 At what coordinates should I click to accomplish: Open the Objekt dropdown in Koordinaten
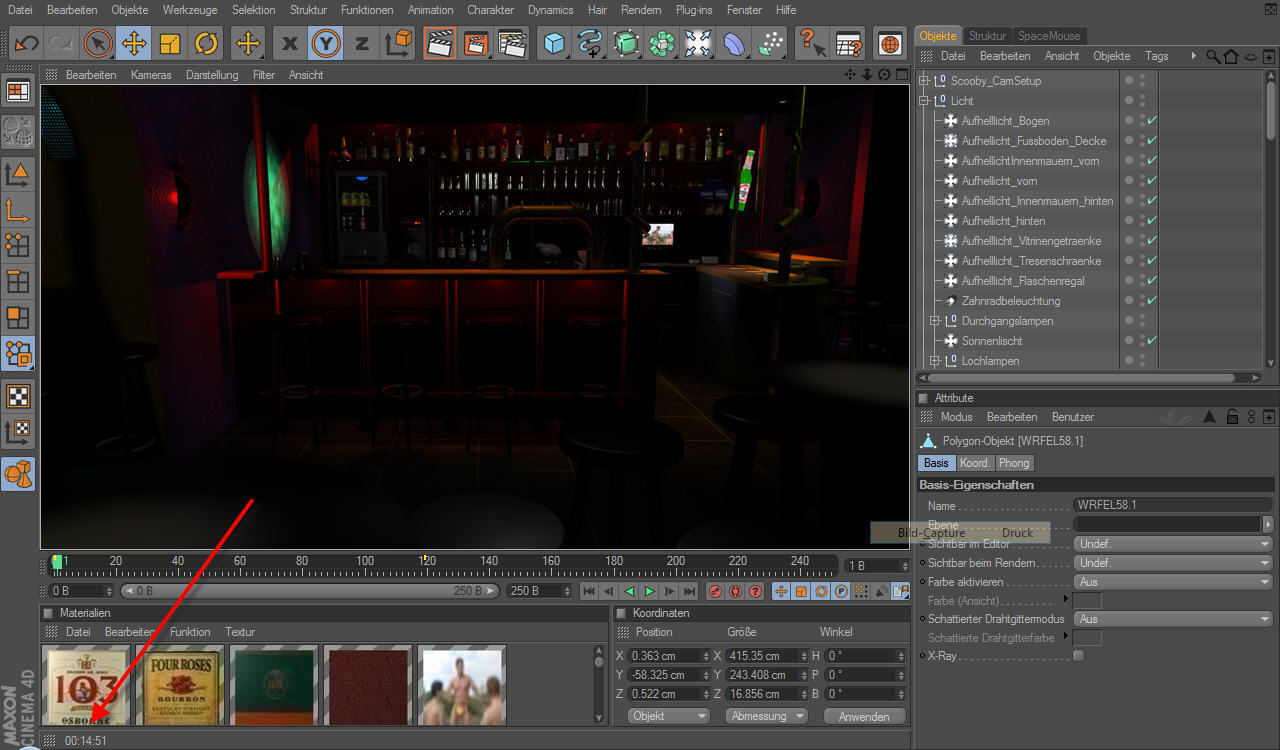coord(669,716)
